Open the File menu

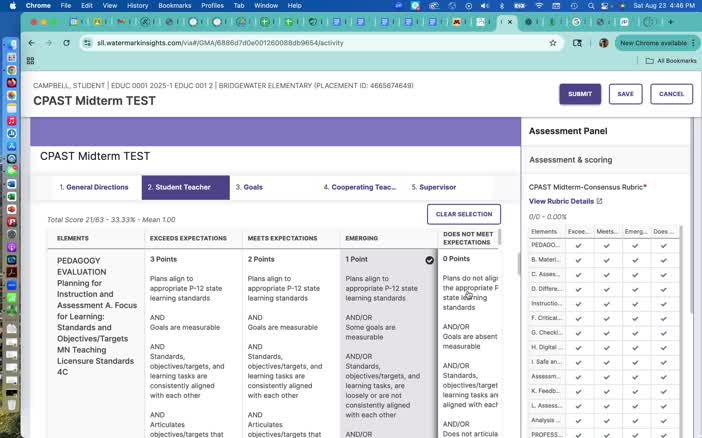(66, 6)
